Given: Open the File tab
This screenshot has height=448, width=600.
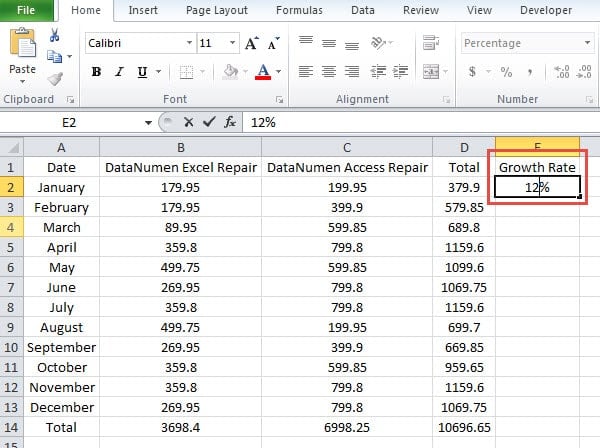Looking at the screenshot, I should [x=26, y=10].
